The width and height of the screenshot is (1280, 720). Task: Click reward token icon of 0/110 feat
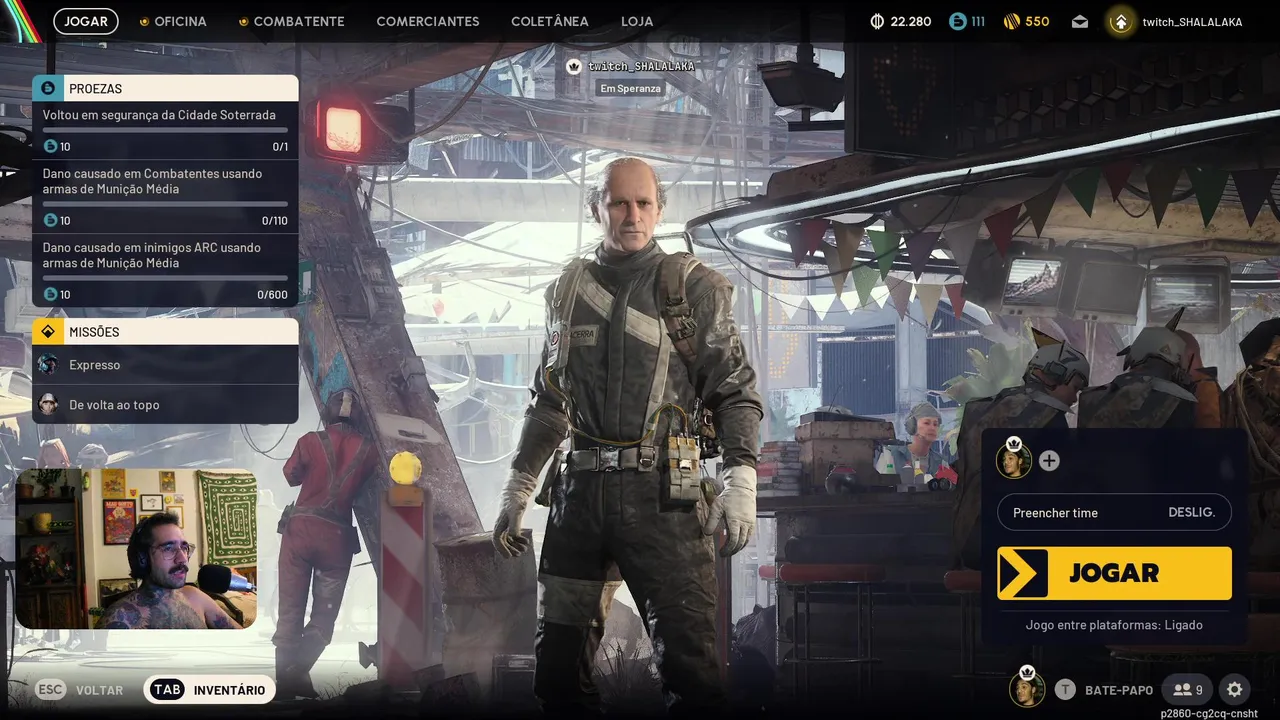(51, 220)
